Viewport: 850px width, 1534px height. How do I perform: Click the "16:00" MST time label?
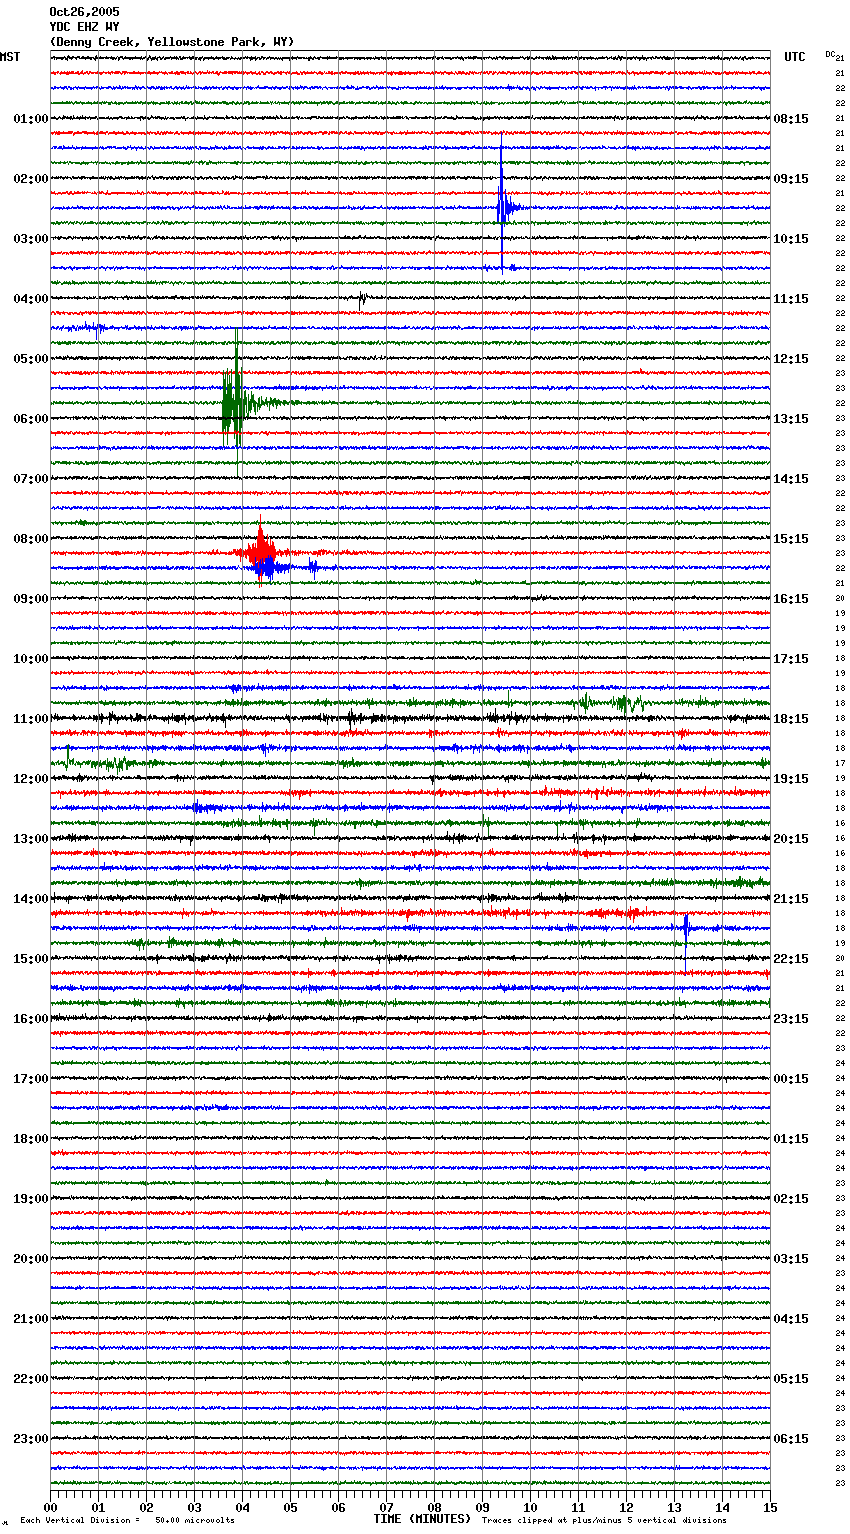coord(30,1019)
